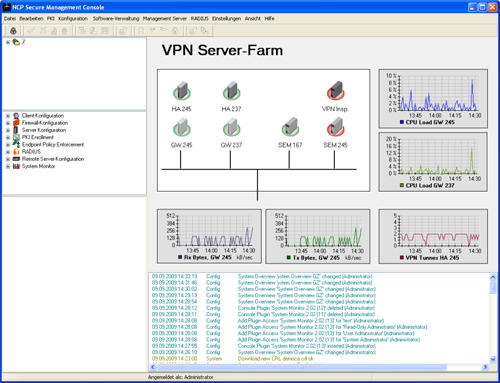Expand the RADIUS tree node

click(x=8, y=152)
